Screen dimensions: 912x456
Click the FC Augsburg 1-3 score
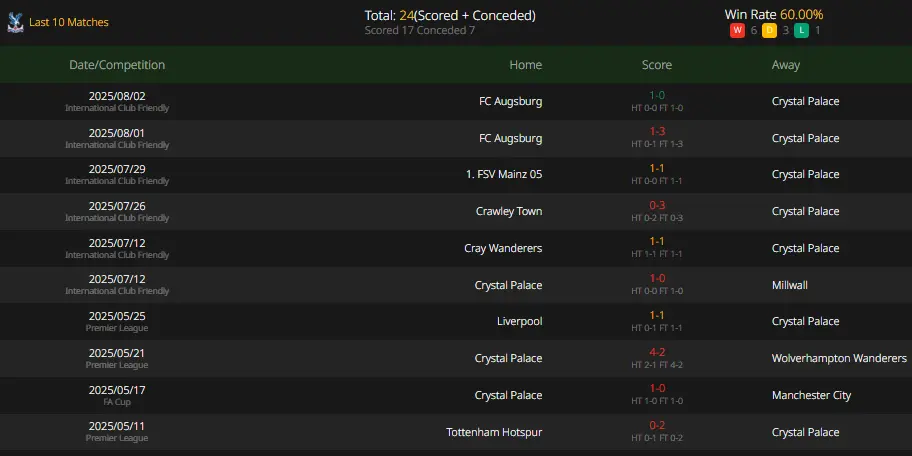(657, 132)
